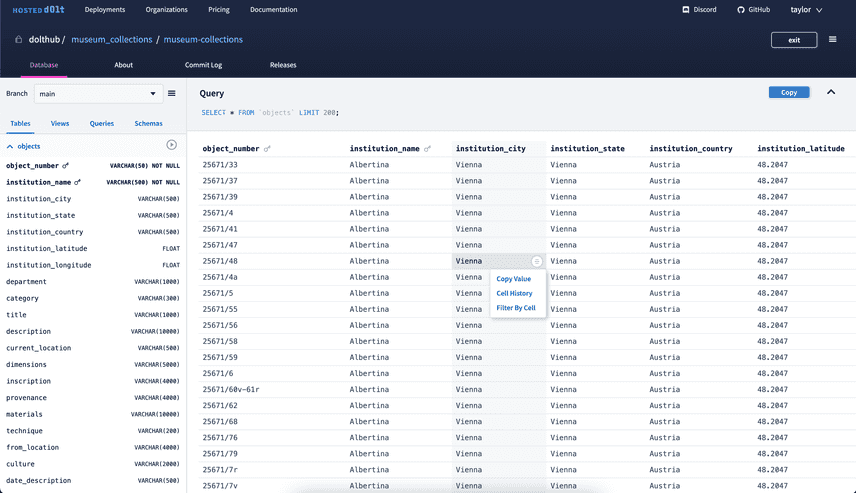
Task: Open museum-collections database breadcrumb link
Action: [x=203, y=39]
